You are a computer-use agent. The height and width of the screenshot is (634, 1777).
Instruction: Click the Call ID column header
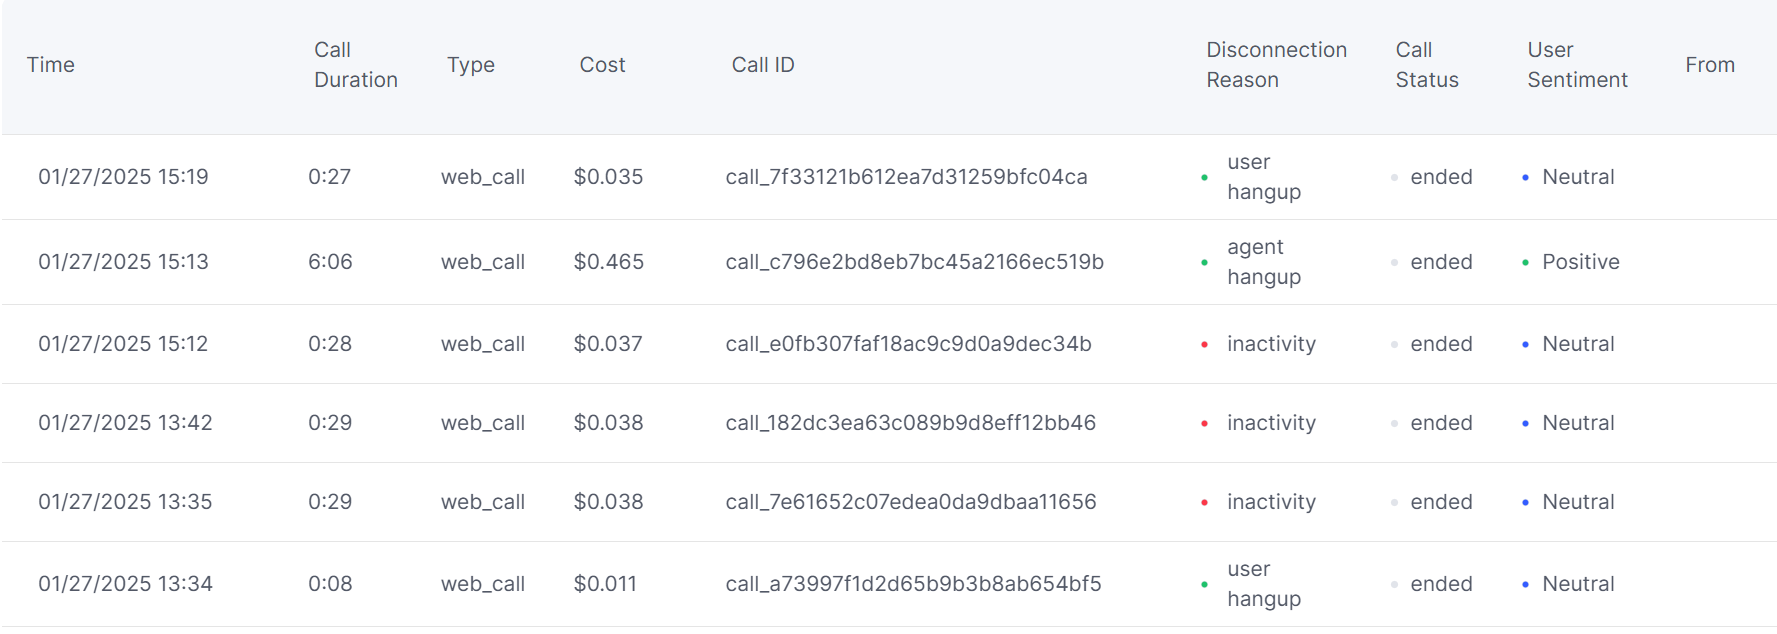click(x=763, y=65)
